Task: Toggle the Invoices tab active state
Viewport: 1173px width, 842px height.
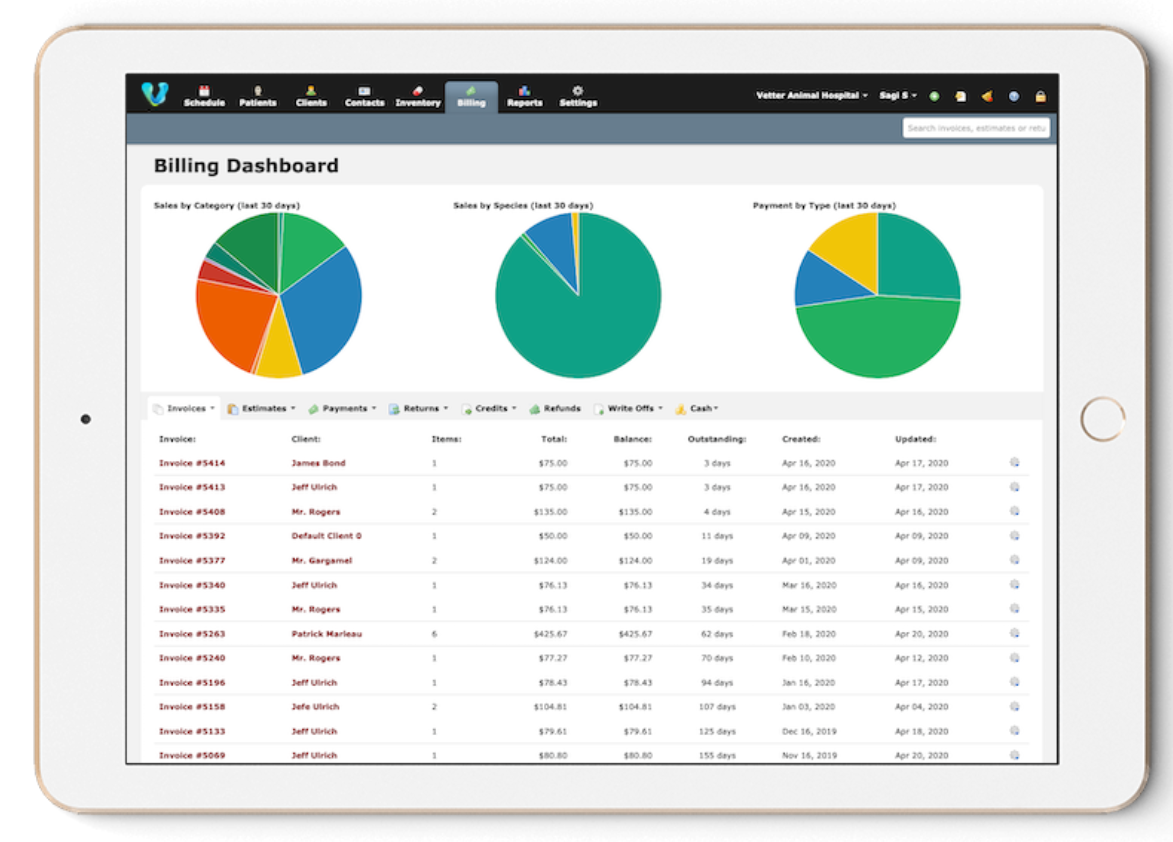Action: 183,408
